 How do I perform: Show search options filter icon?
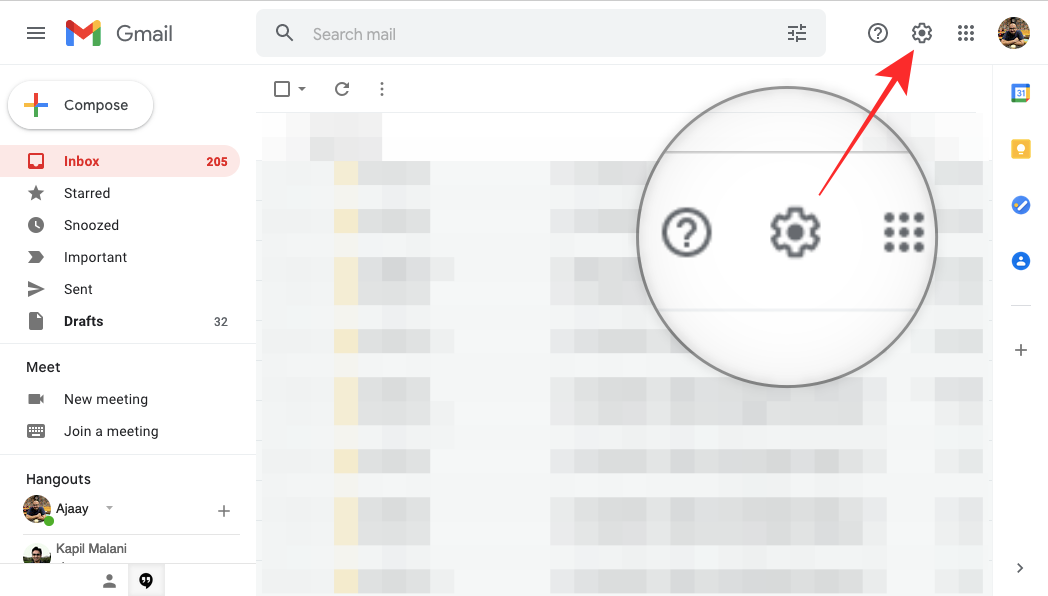pos(797,33)
